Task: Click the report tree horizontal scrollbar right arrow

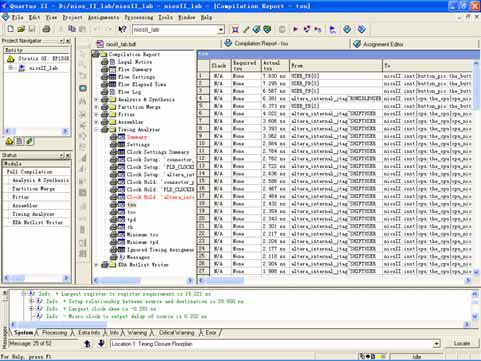Action: tap(190, 280)
